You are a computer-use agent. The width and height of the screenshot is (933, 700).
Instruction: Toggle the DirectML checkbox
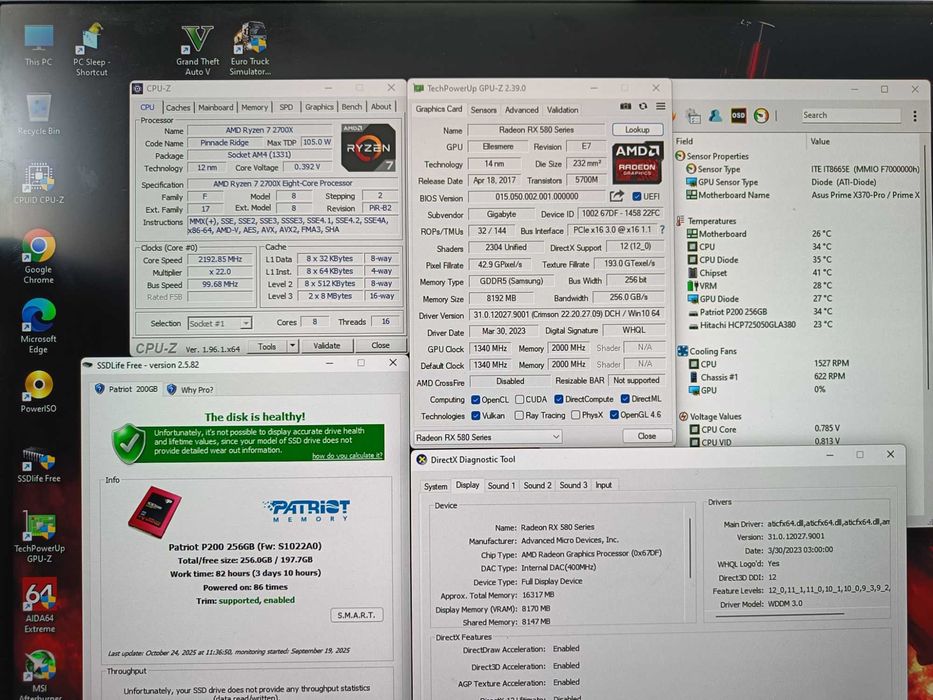625,399
